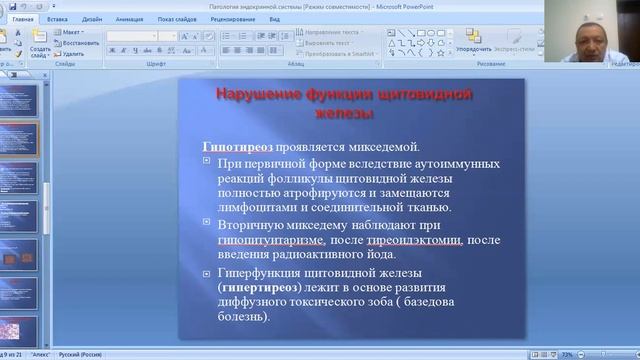Pick the font color A button

(x=203, y=50)
